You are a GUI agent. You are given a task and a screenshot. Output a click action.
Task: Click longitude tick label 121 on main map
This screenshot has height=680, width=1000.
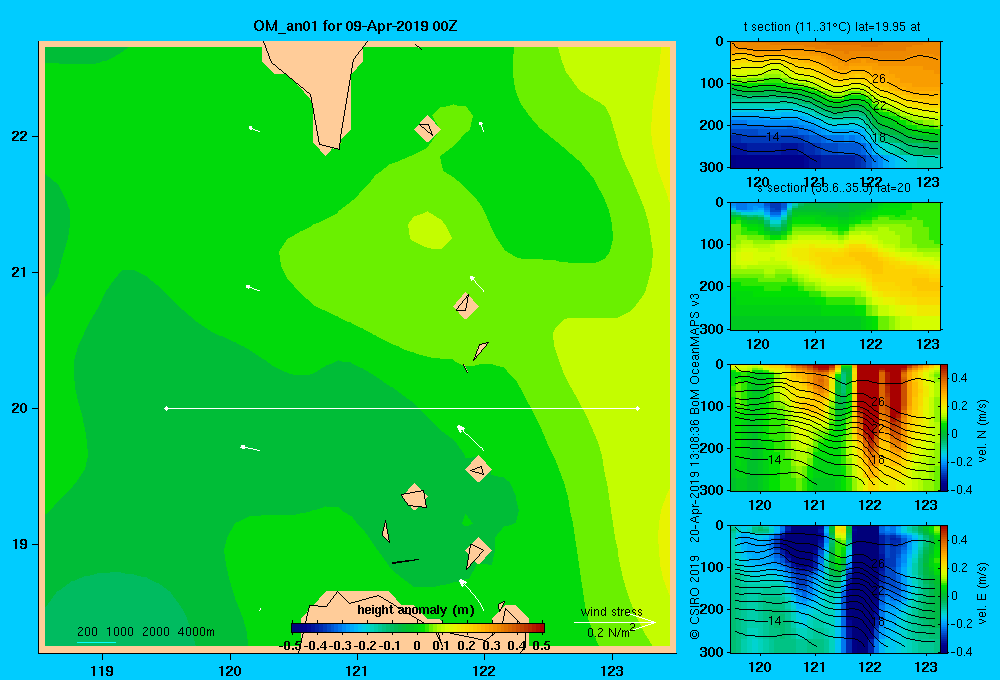pyautogui.click(x=357, y=670)
